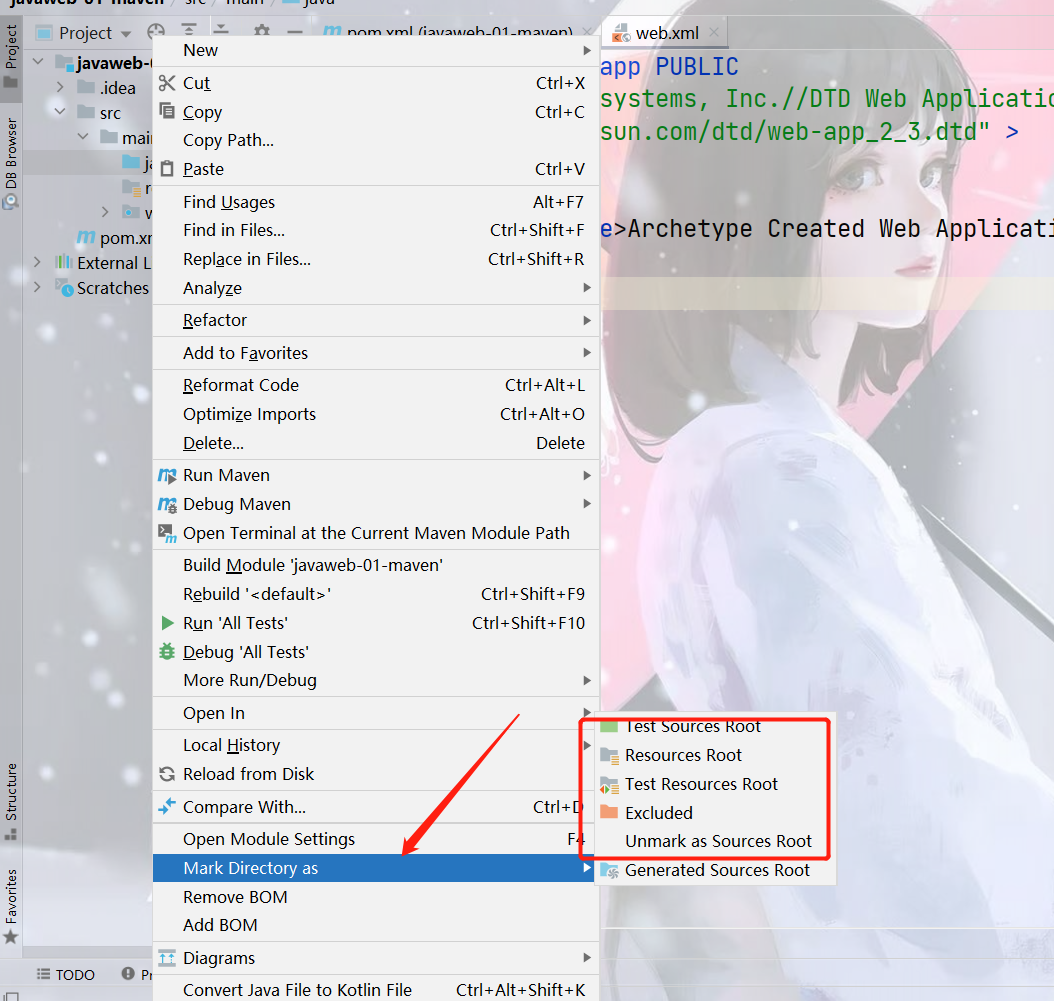Open More Run/Debug submenu
Viewport: 1054px width, 1001px height.
coord(375,680)
